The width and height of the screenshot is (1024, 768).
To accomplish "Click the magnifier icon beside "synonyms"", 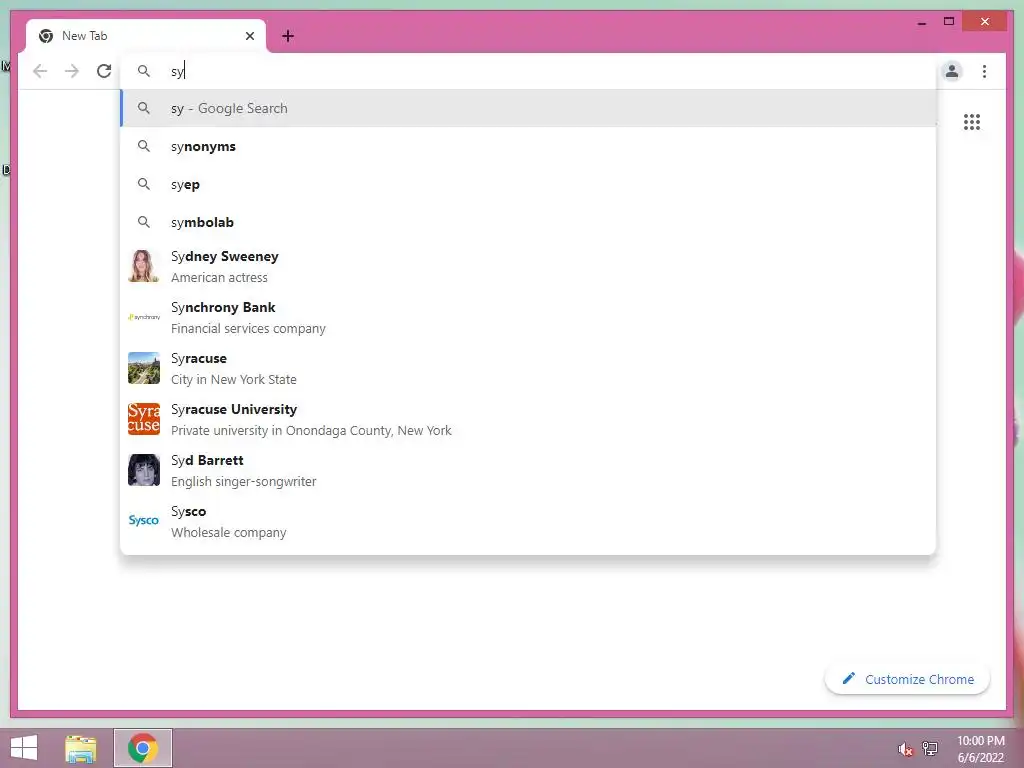I will [144, 146].
